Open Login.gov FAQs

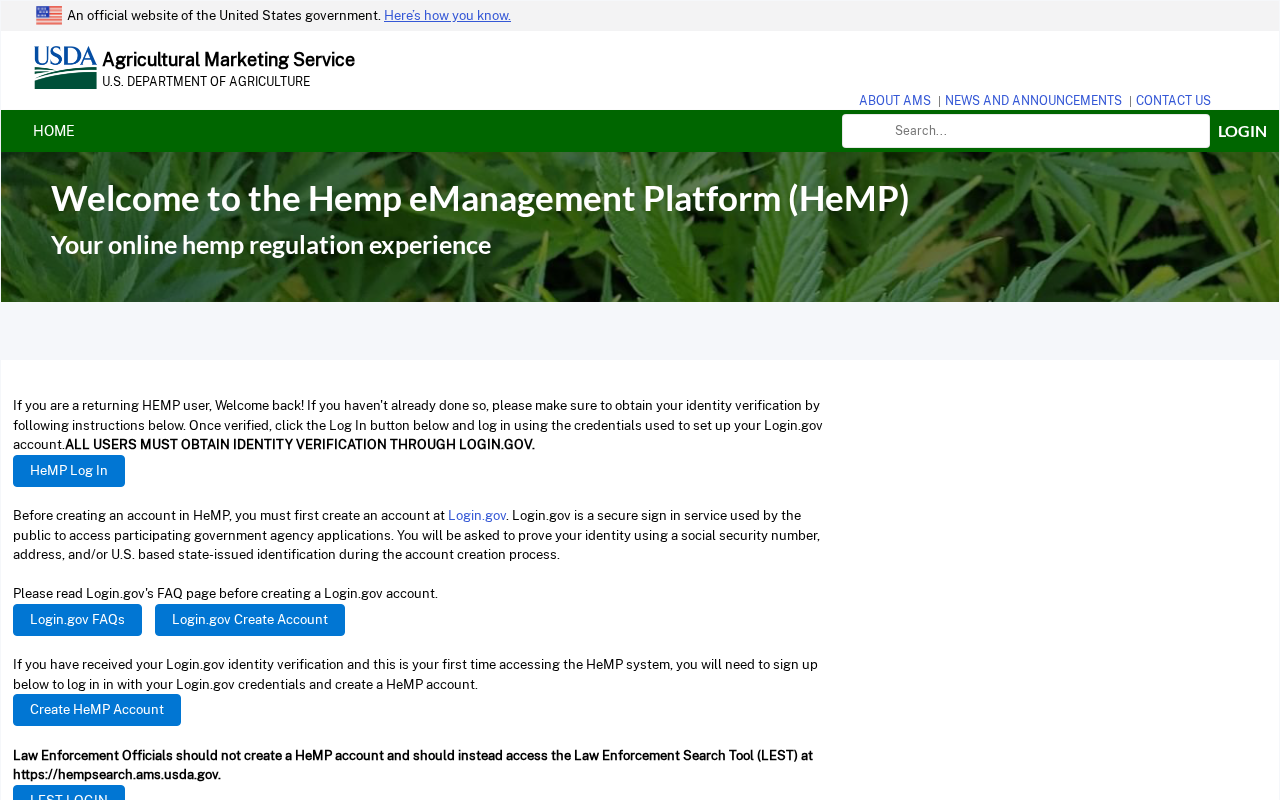pos(77,620)
